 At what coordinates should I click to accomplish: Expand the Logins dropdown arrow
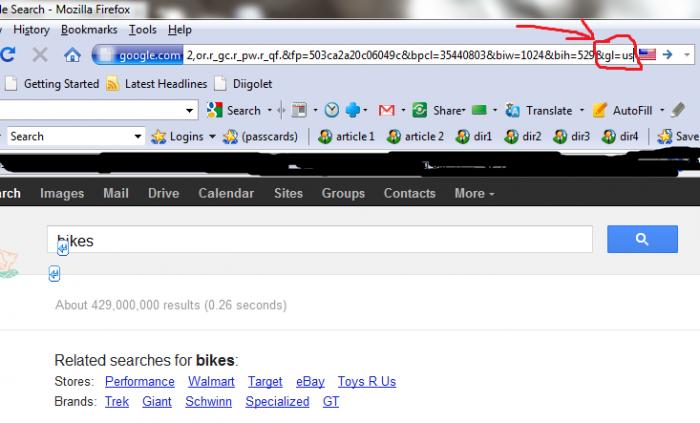coord(212,137)
